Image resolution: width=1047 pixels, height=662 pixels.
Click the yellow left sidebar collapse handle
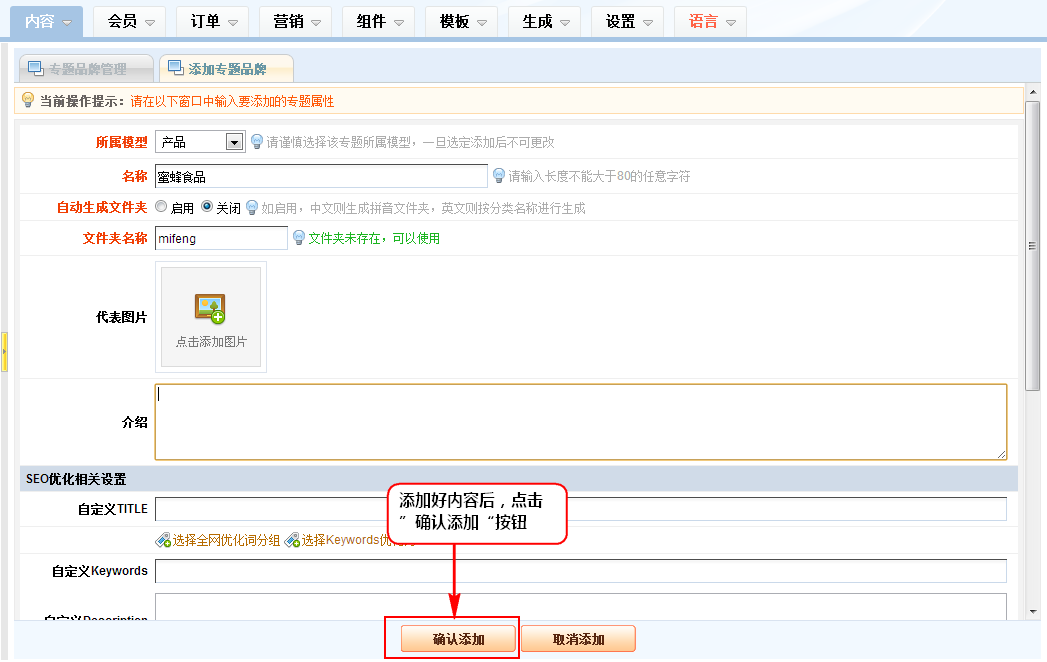(x=4, y=352)
